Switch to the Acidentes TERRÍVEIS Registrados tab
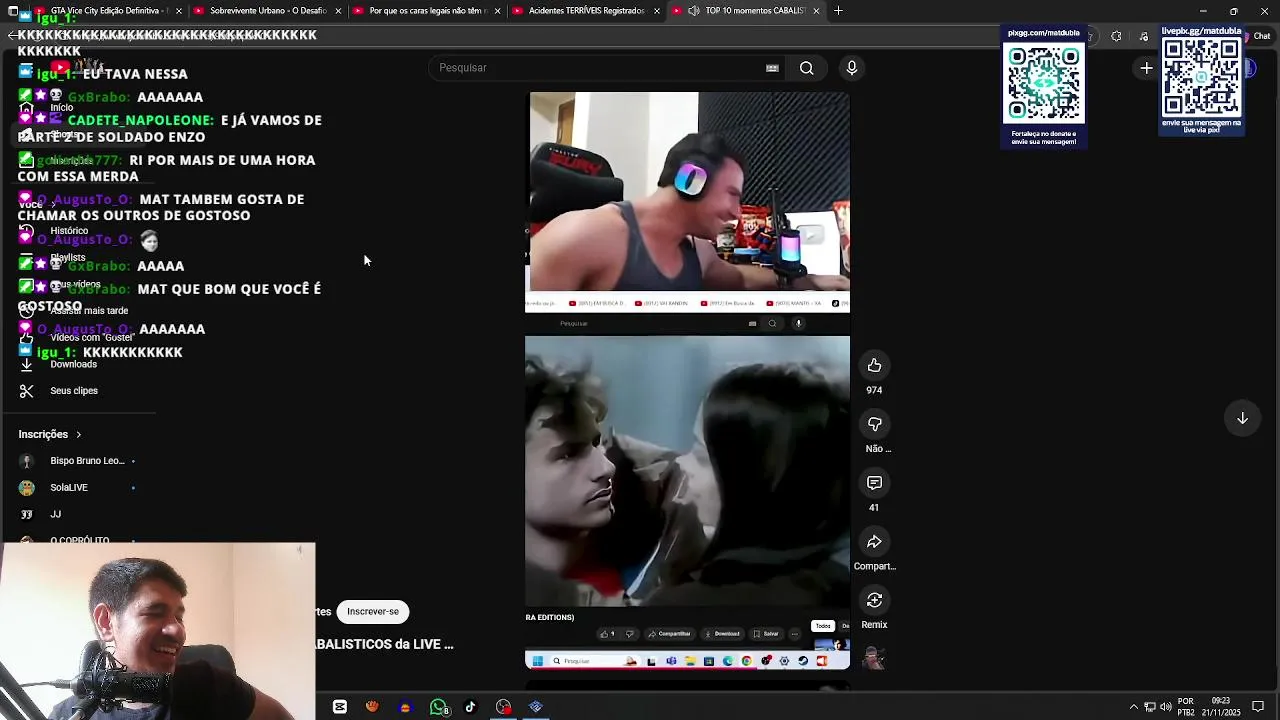The height and width of the screenshot is (720, 1280). tap(585, 11)
